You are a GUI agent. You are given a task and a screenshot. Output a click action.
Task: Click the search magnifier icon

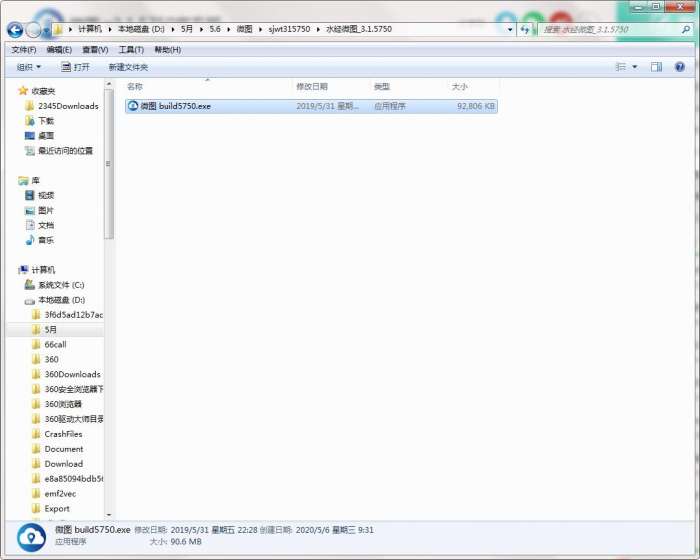pyautogui.click(x=685, y=29)
